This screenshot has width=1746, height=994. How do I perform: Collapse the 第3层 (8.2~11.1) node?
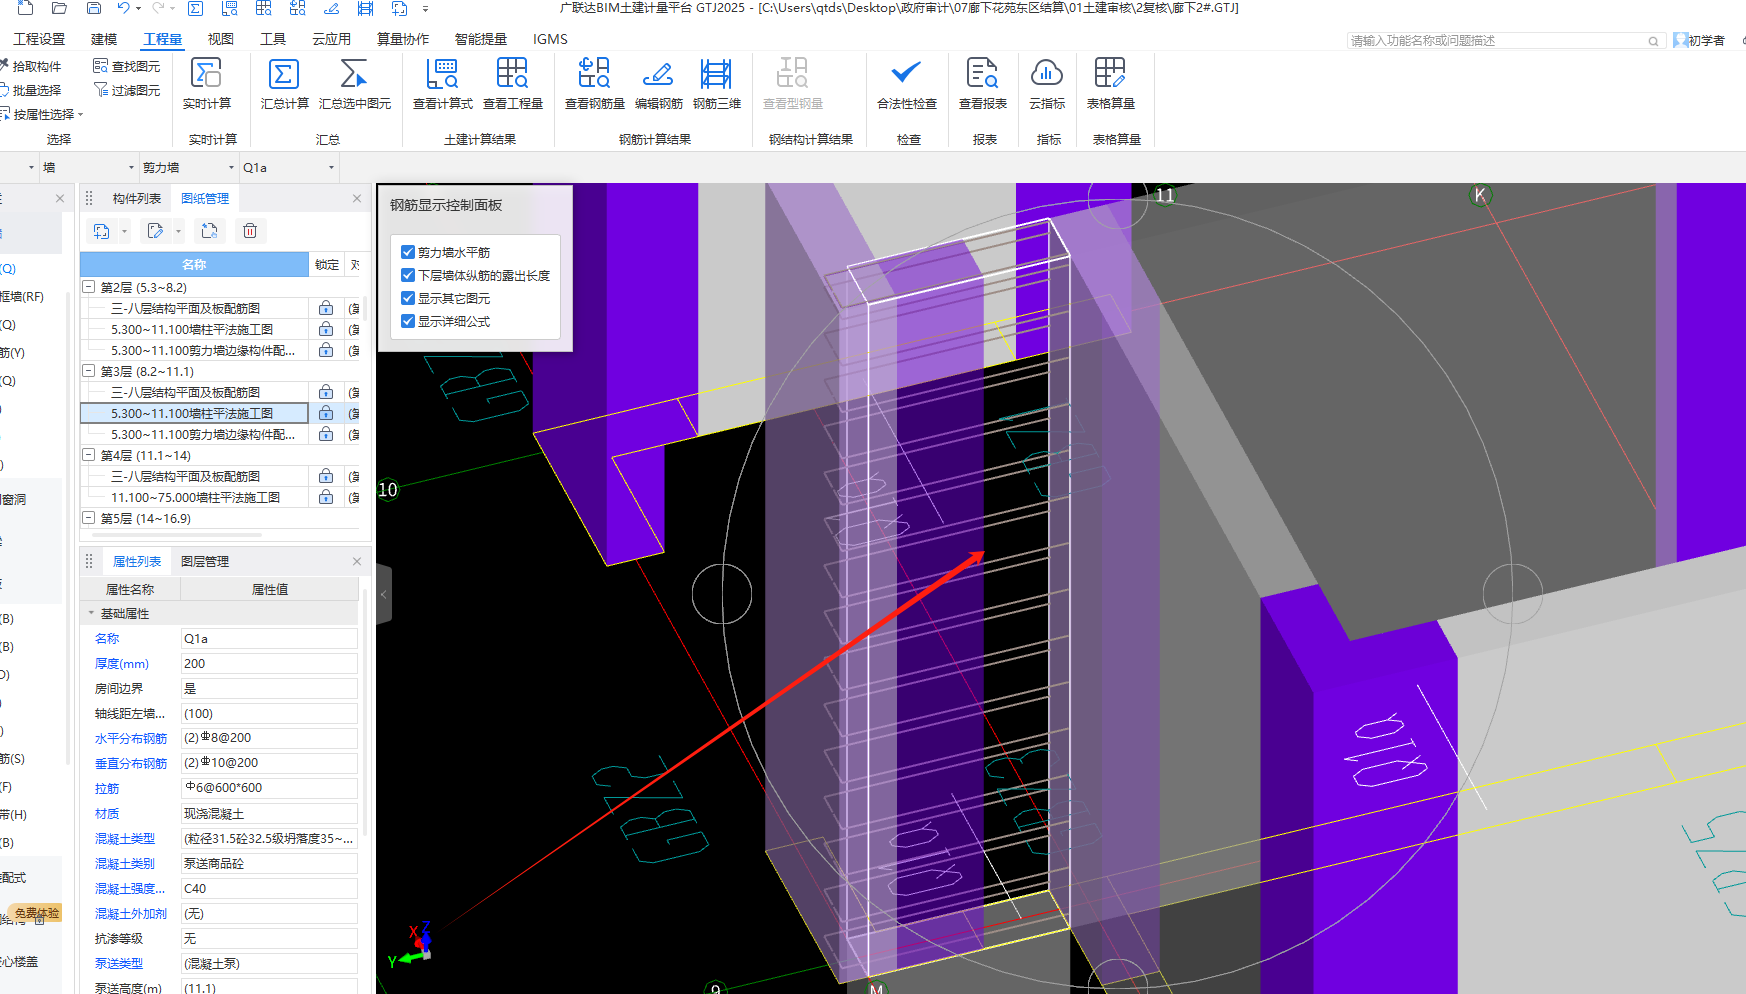[x=89, y=371]
